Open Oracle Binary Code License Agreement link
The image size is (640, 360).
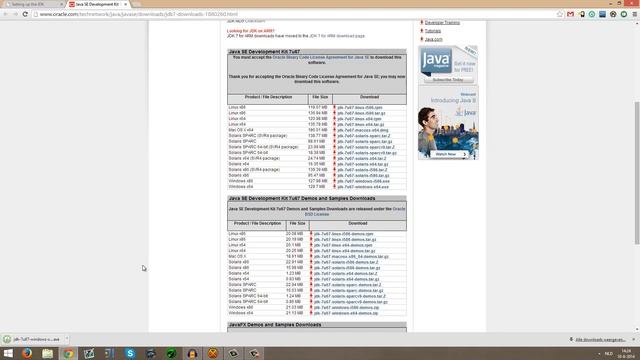[x=321, y=58]
